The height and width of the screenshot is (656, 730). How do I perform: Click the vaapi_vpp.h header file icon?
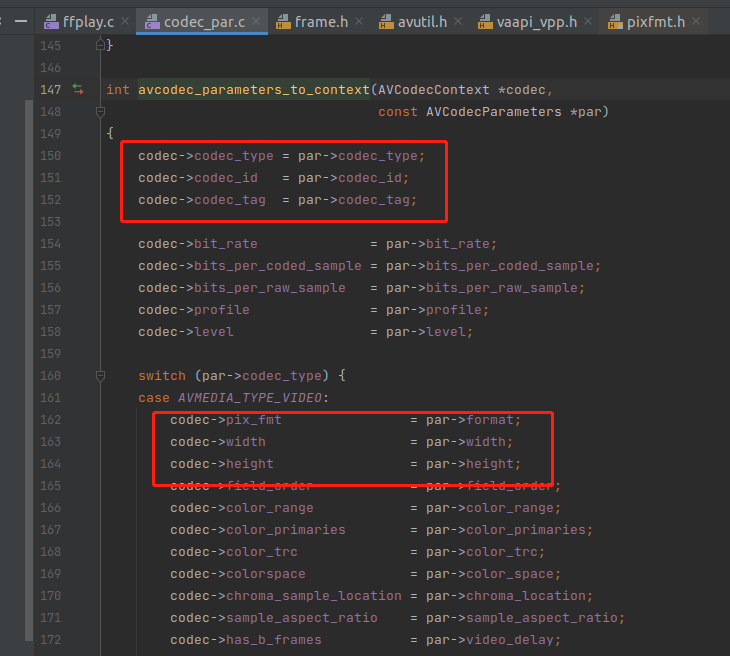(x=485, y=21)
